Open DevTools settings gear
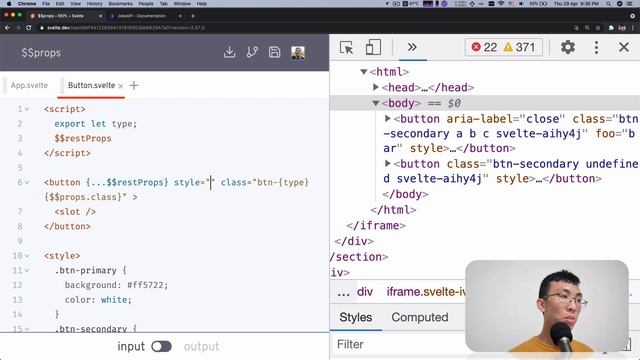This screenshot has height=360, width=640. tap(568, 47)
